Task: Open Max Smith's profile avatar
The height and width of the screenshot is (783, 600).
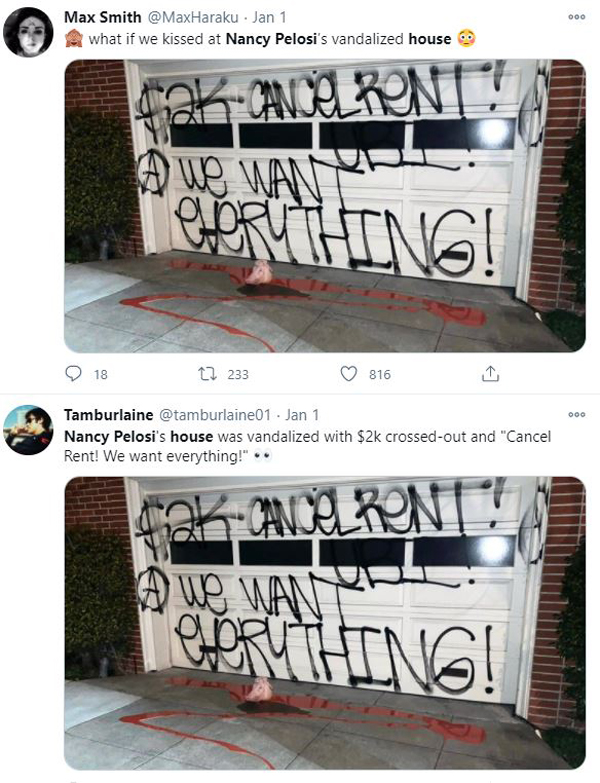Action: click(x=28, y=32)
